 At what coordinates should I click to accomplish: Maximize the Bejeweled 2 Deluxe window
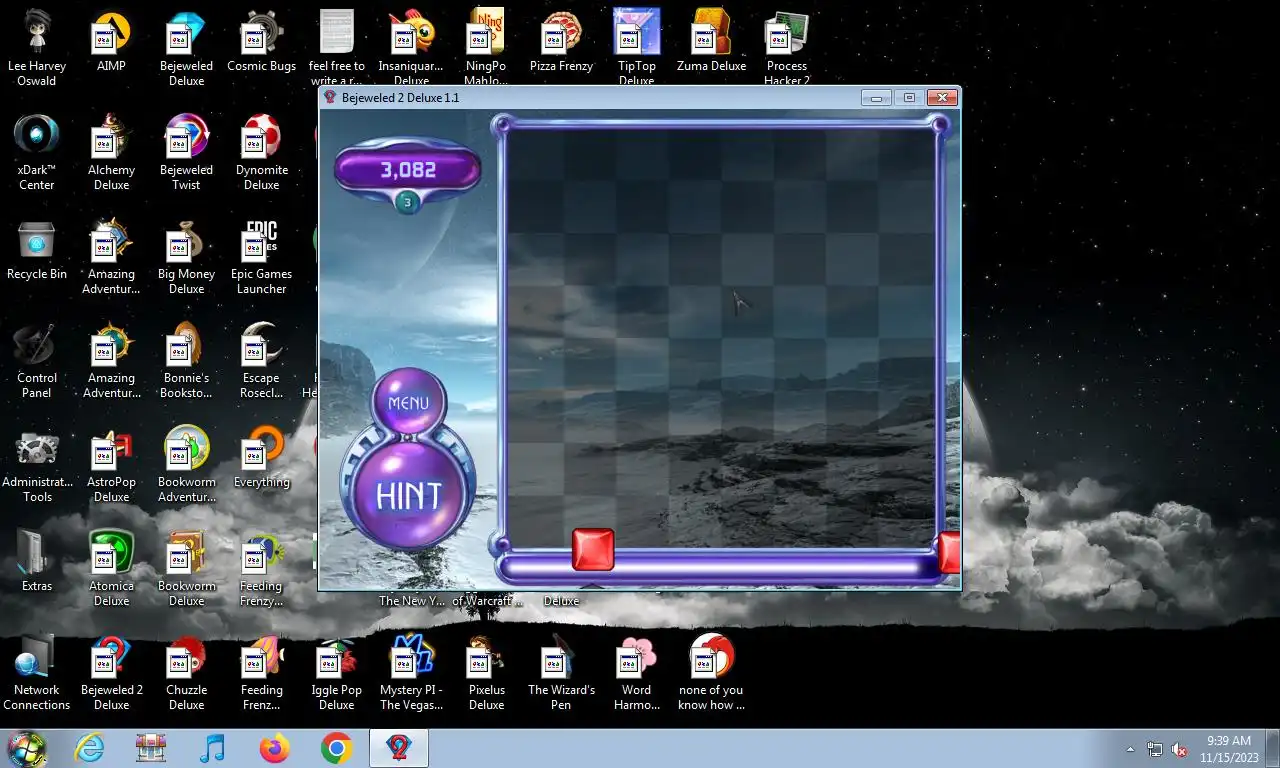(909, 98)
